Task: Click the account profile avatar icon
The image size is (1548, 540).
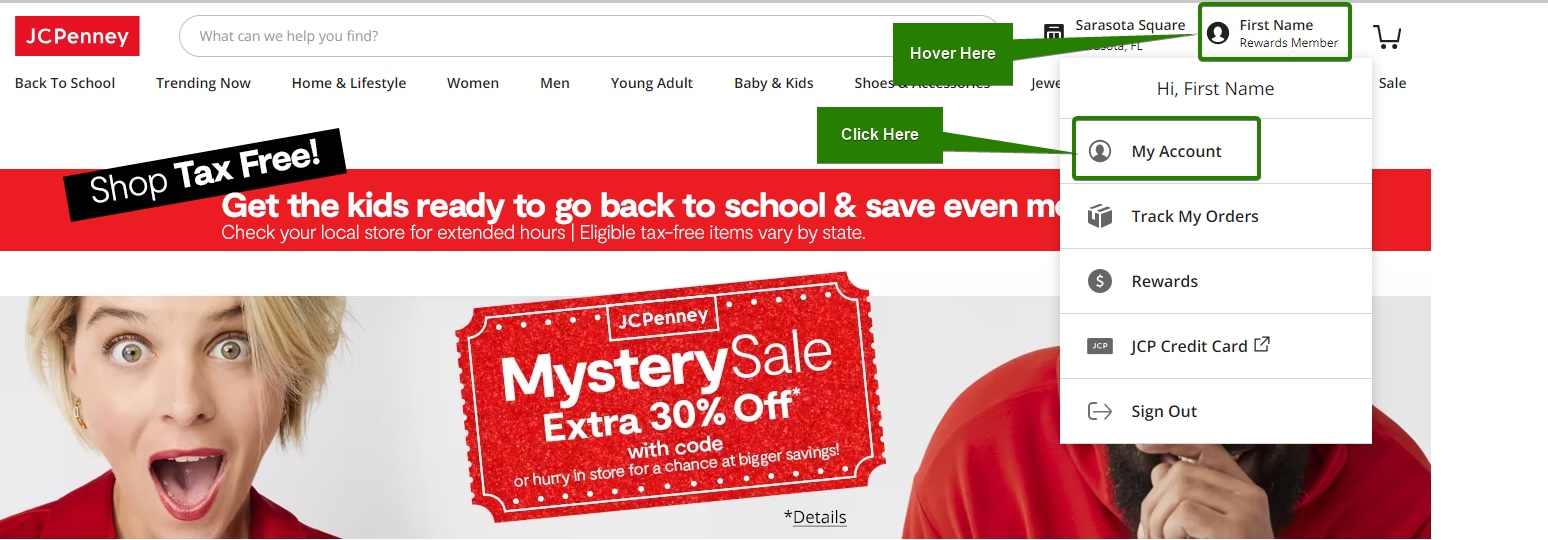Action: pos(1218,33)
